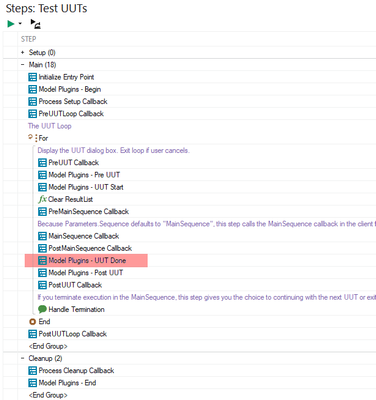Select the Model Plugins - Begin step
376x400 pixels.
[x=70, y=89]
